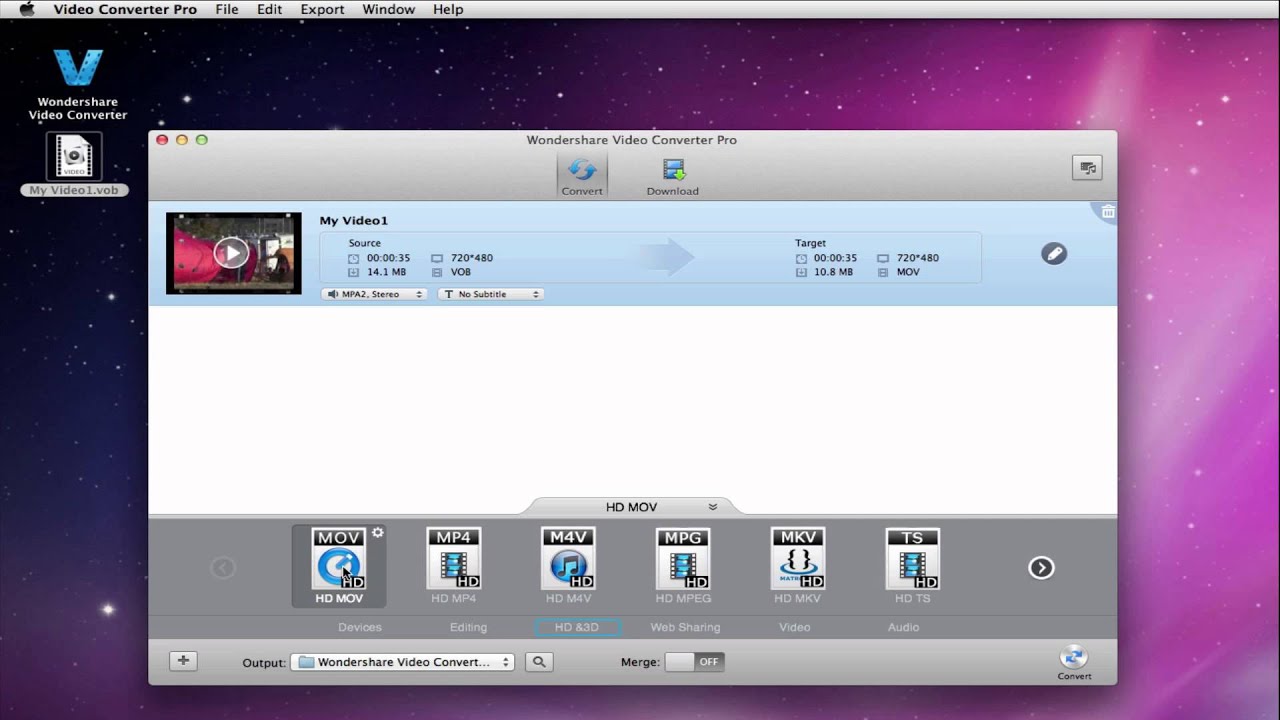Click the target format MOV text
Viewport: 1280px width, 720px height.
tap(908, 272)
